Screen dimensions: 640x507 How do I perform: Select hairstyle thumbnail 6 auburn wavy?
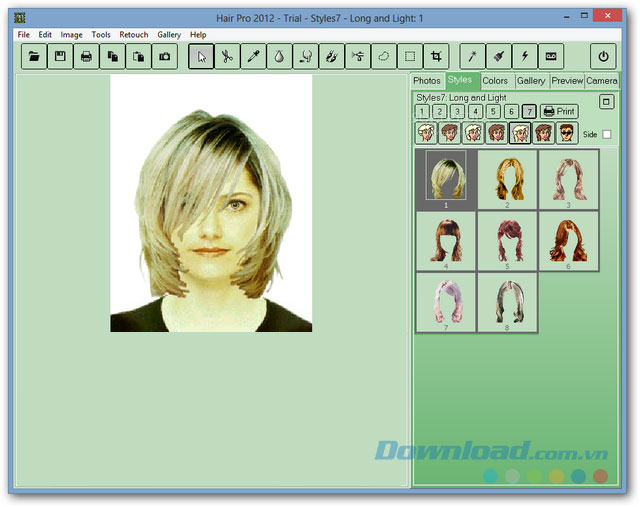point(569,241)
